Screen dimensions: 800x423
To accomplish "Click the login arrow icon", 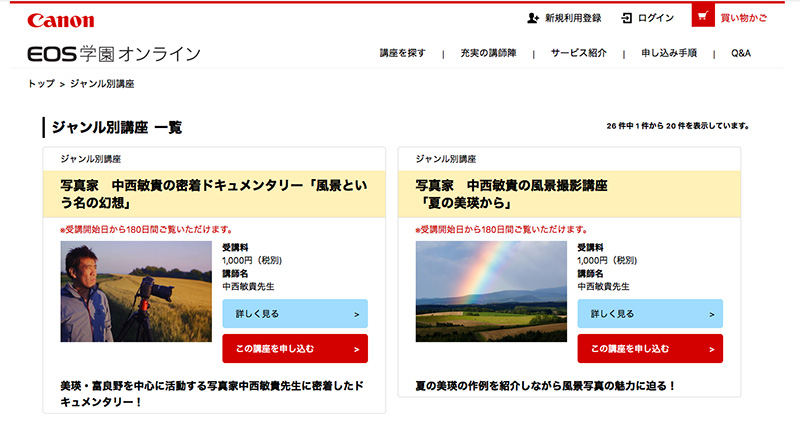I will pyautogui.click(x=626, y=18).
